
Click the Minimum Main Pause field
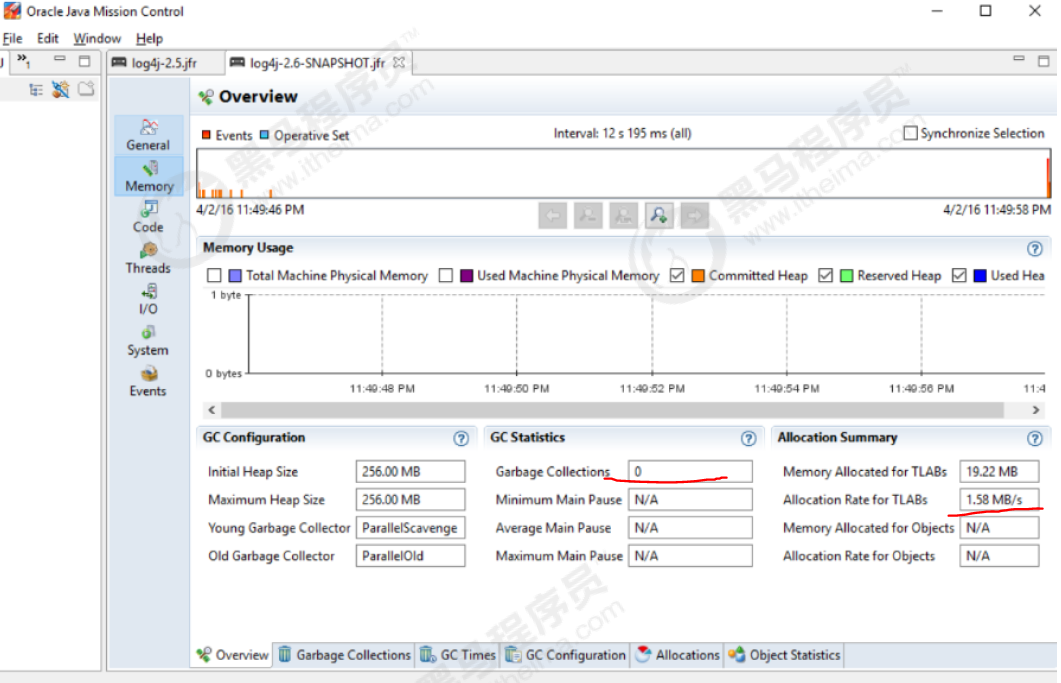tap(690, 500)
